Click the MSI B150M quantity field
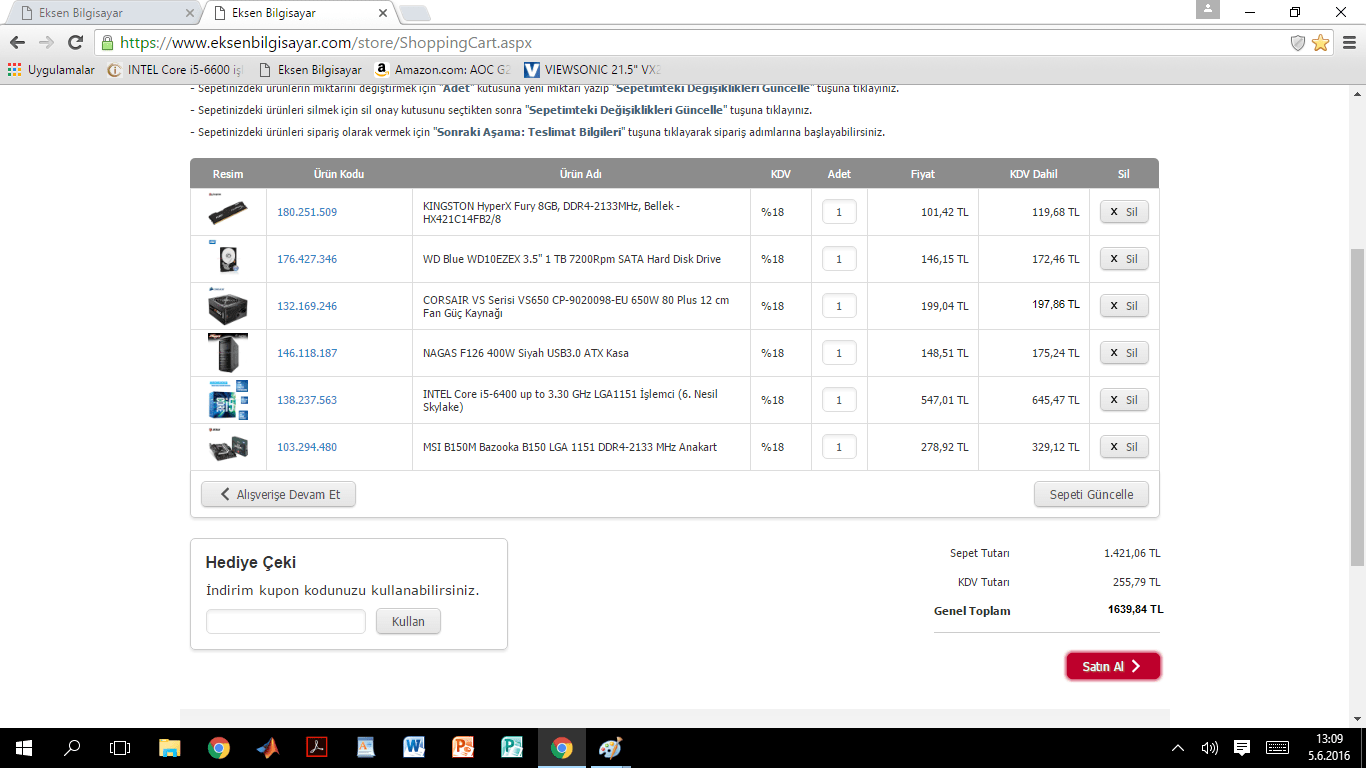The height and width of the screenshot is (768, 1366). point(839,447)
